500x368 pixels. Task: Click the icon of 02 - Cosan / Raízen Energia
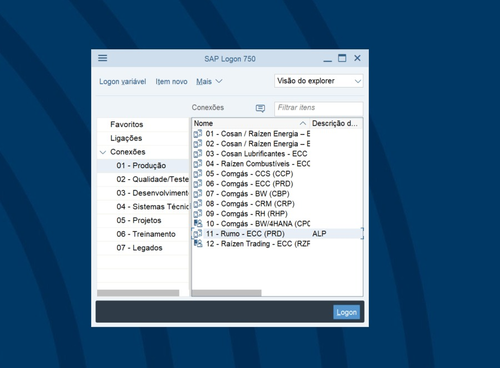coord(198,144)
